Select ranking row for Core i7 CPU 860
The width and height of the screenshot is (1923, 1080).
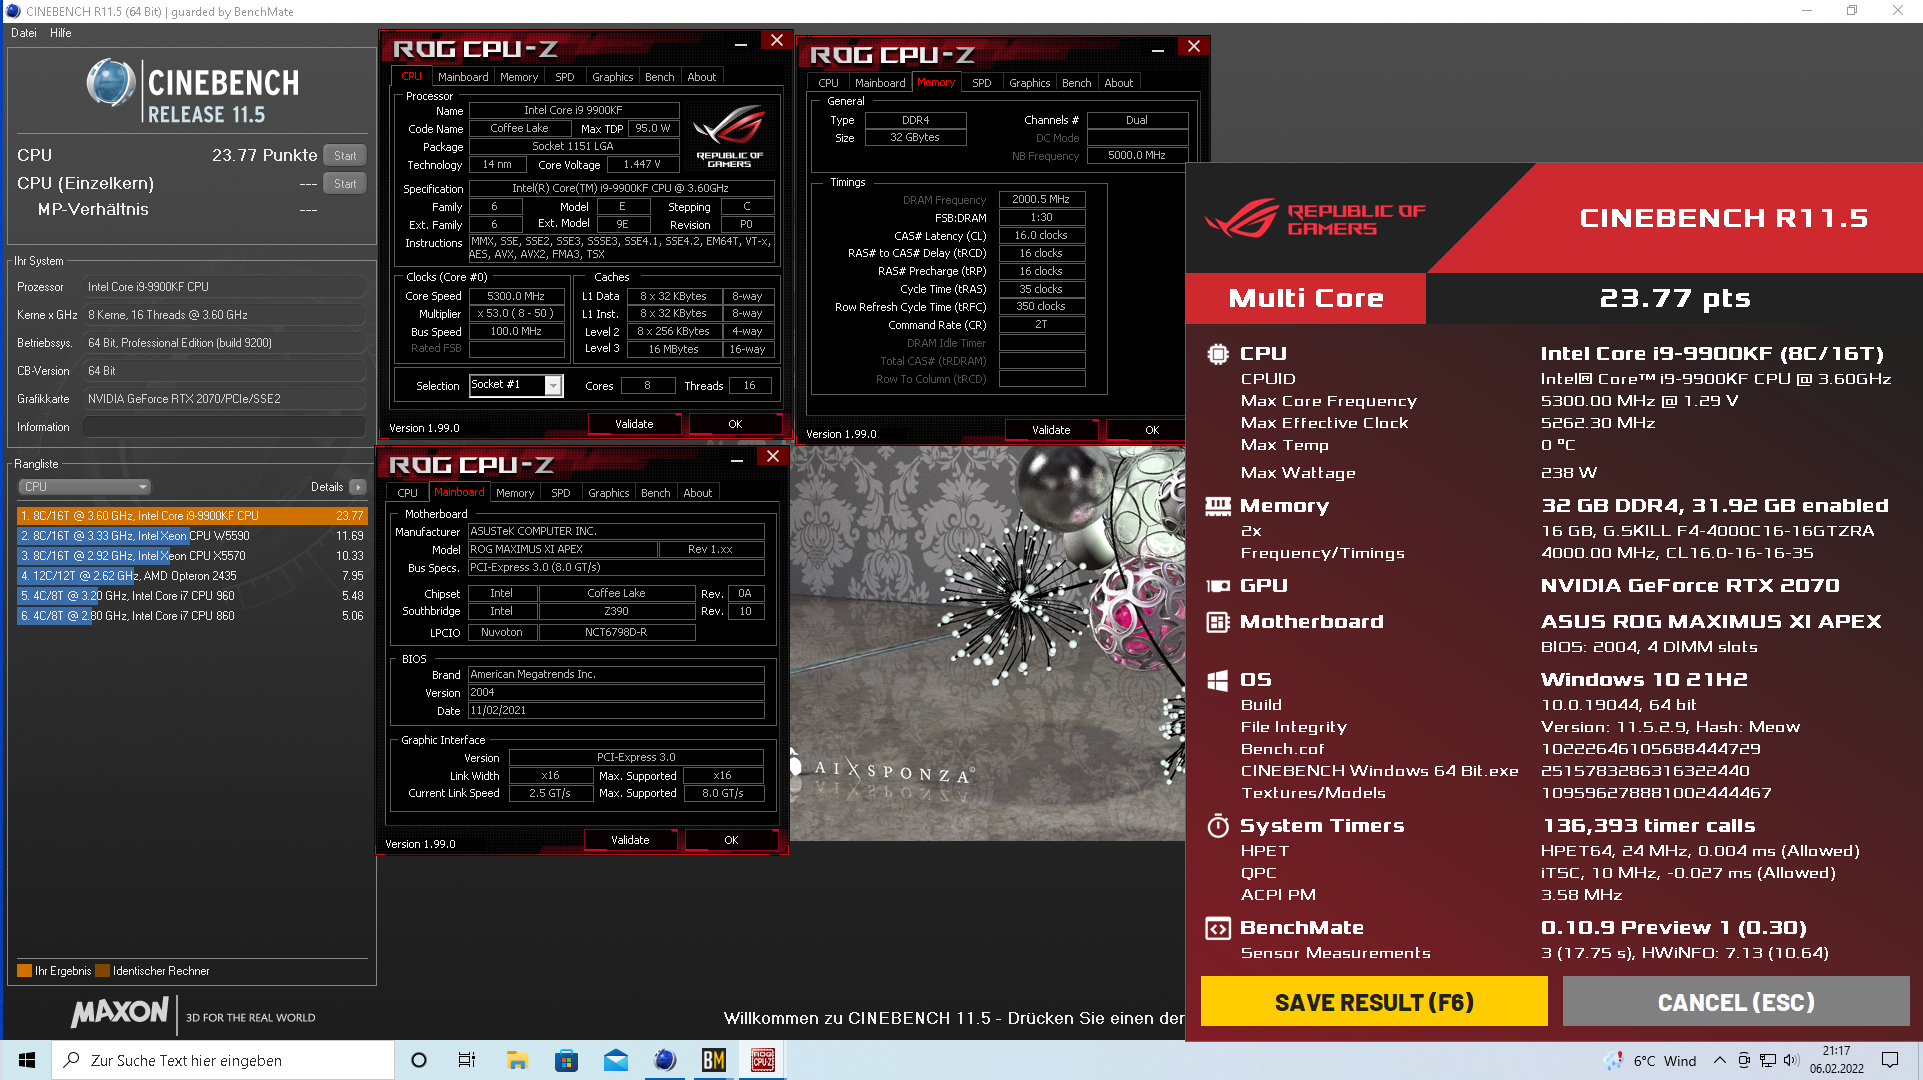click(192, 616)
